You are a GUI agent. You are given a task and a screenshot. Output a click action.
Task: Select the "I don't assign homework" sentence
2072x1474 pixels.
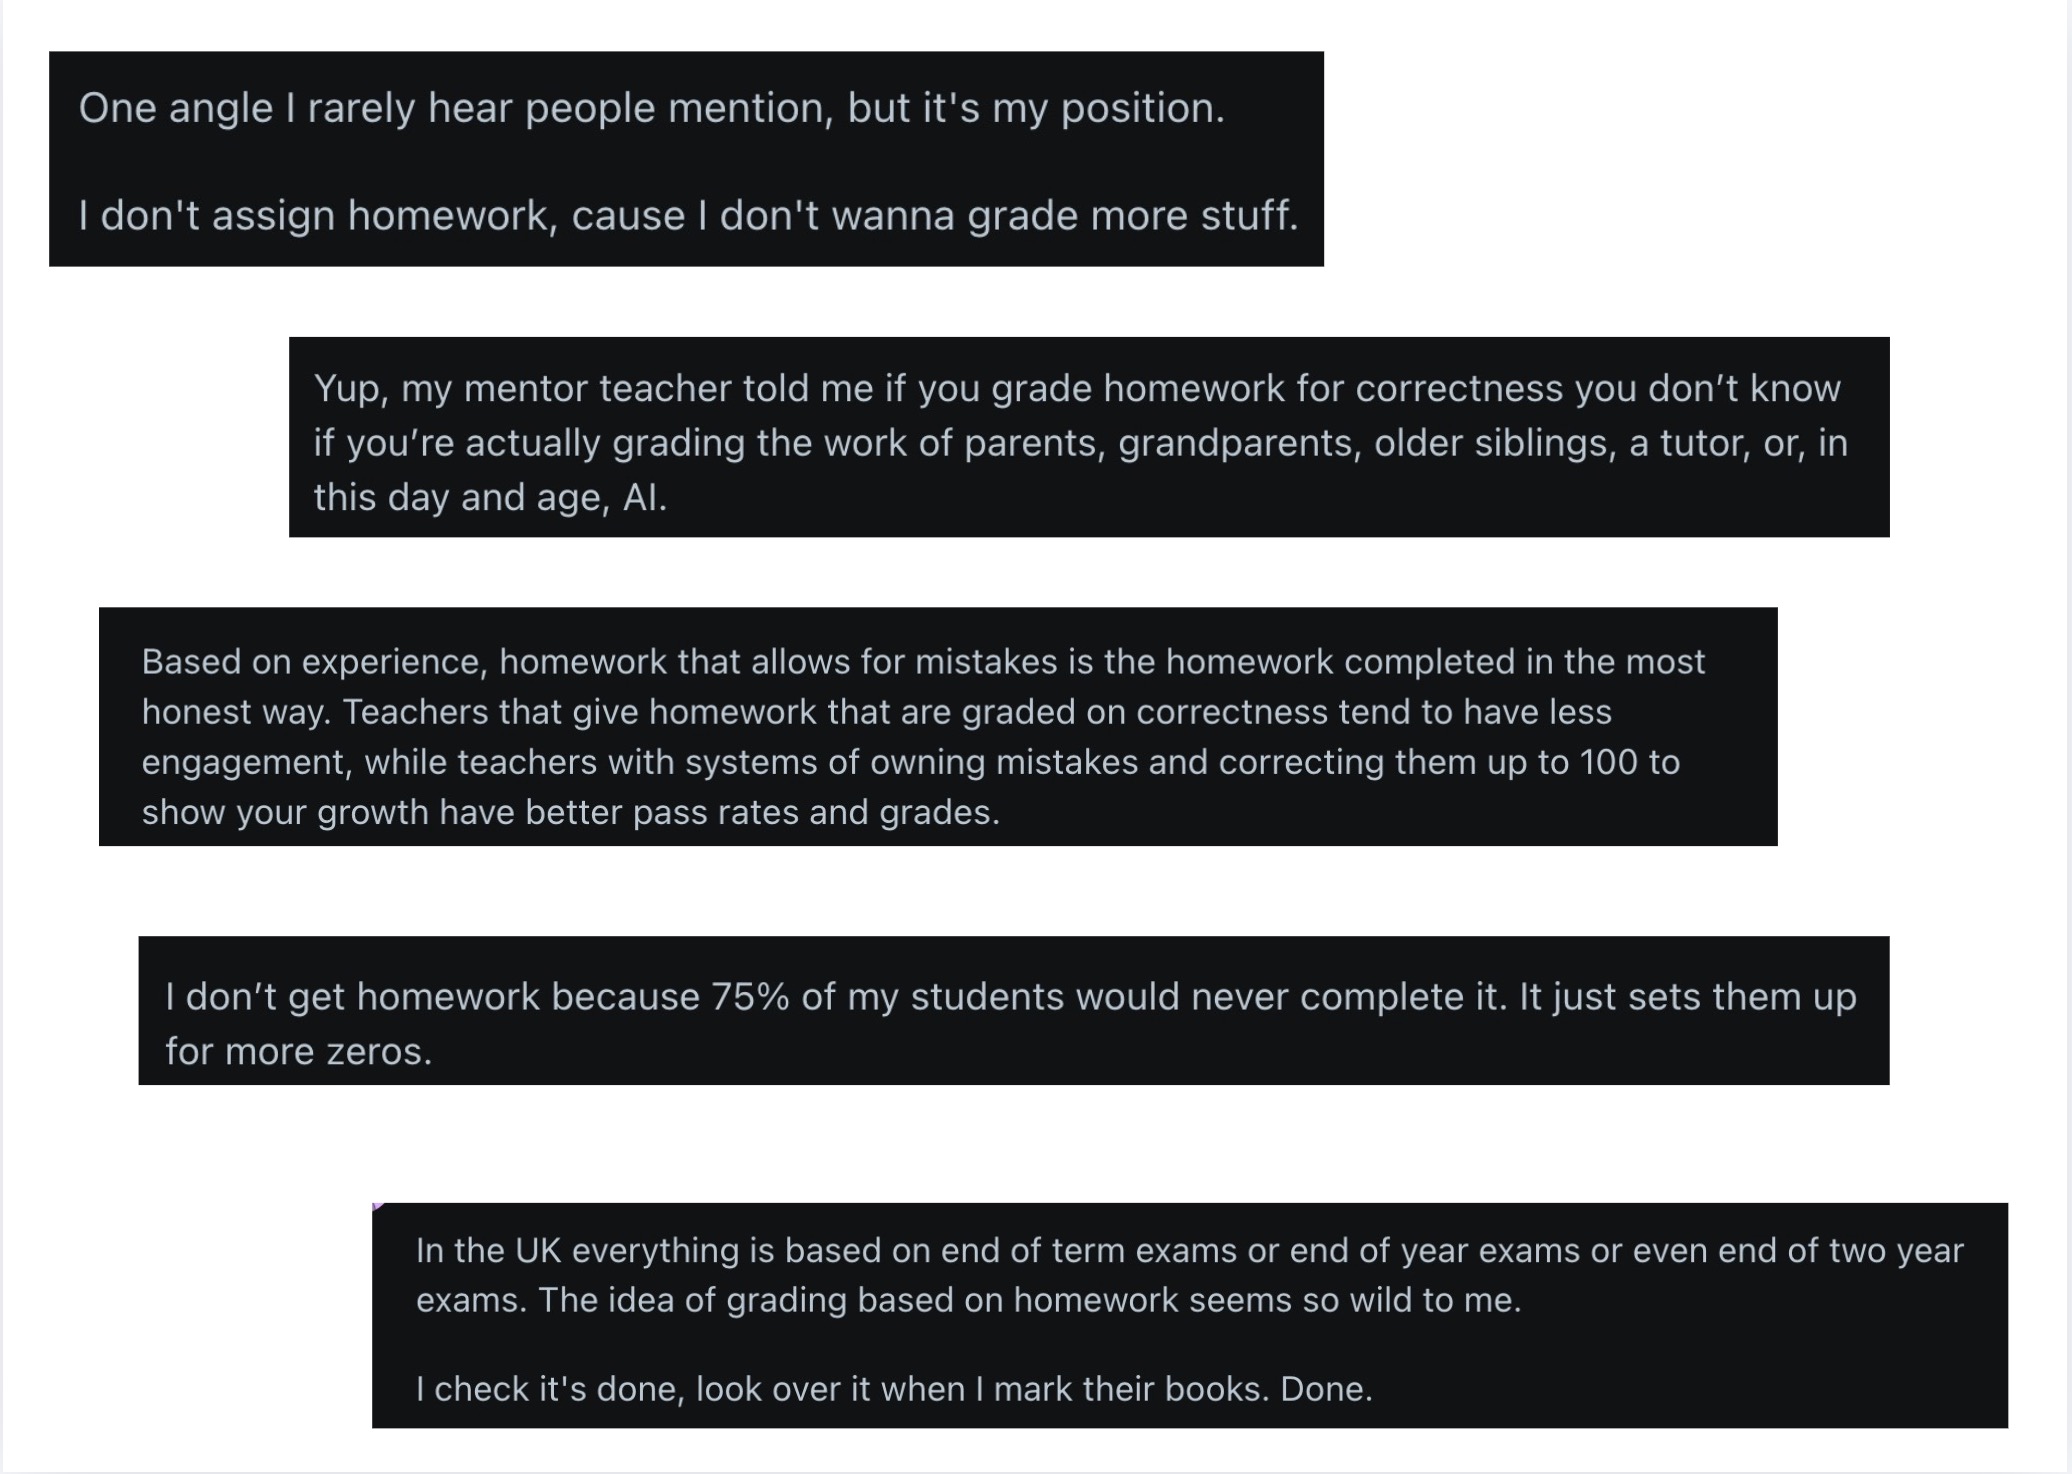click(x=688, y=216)
